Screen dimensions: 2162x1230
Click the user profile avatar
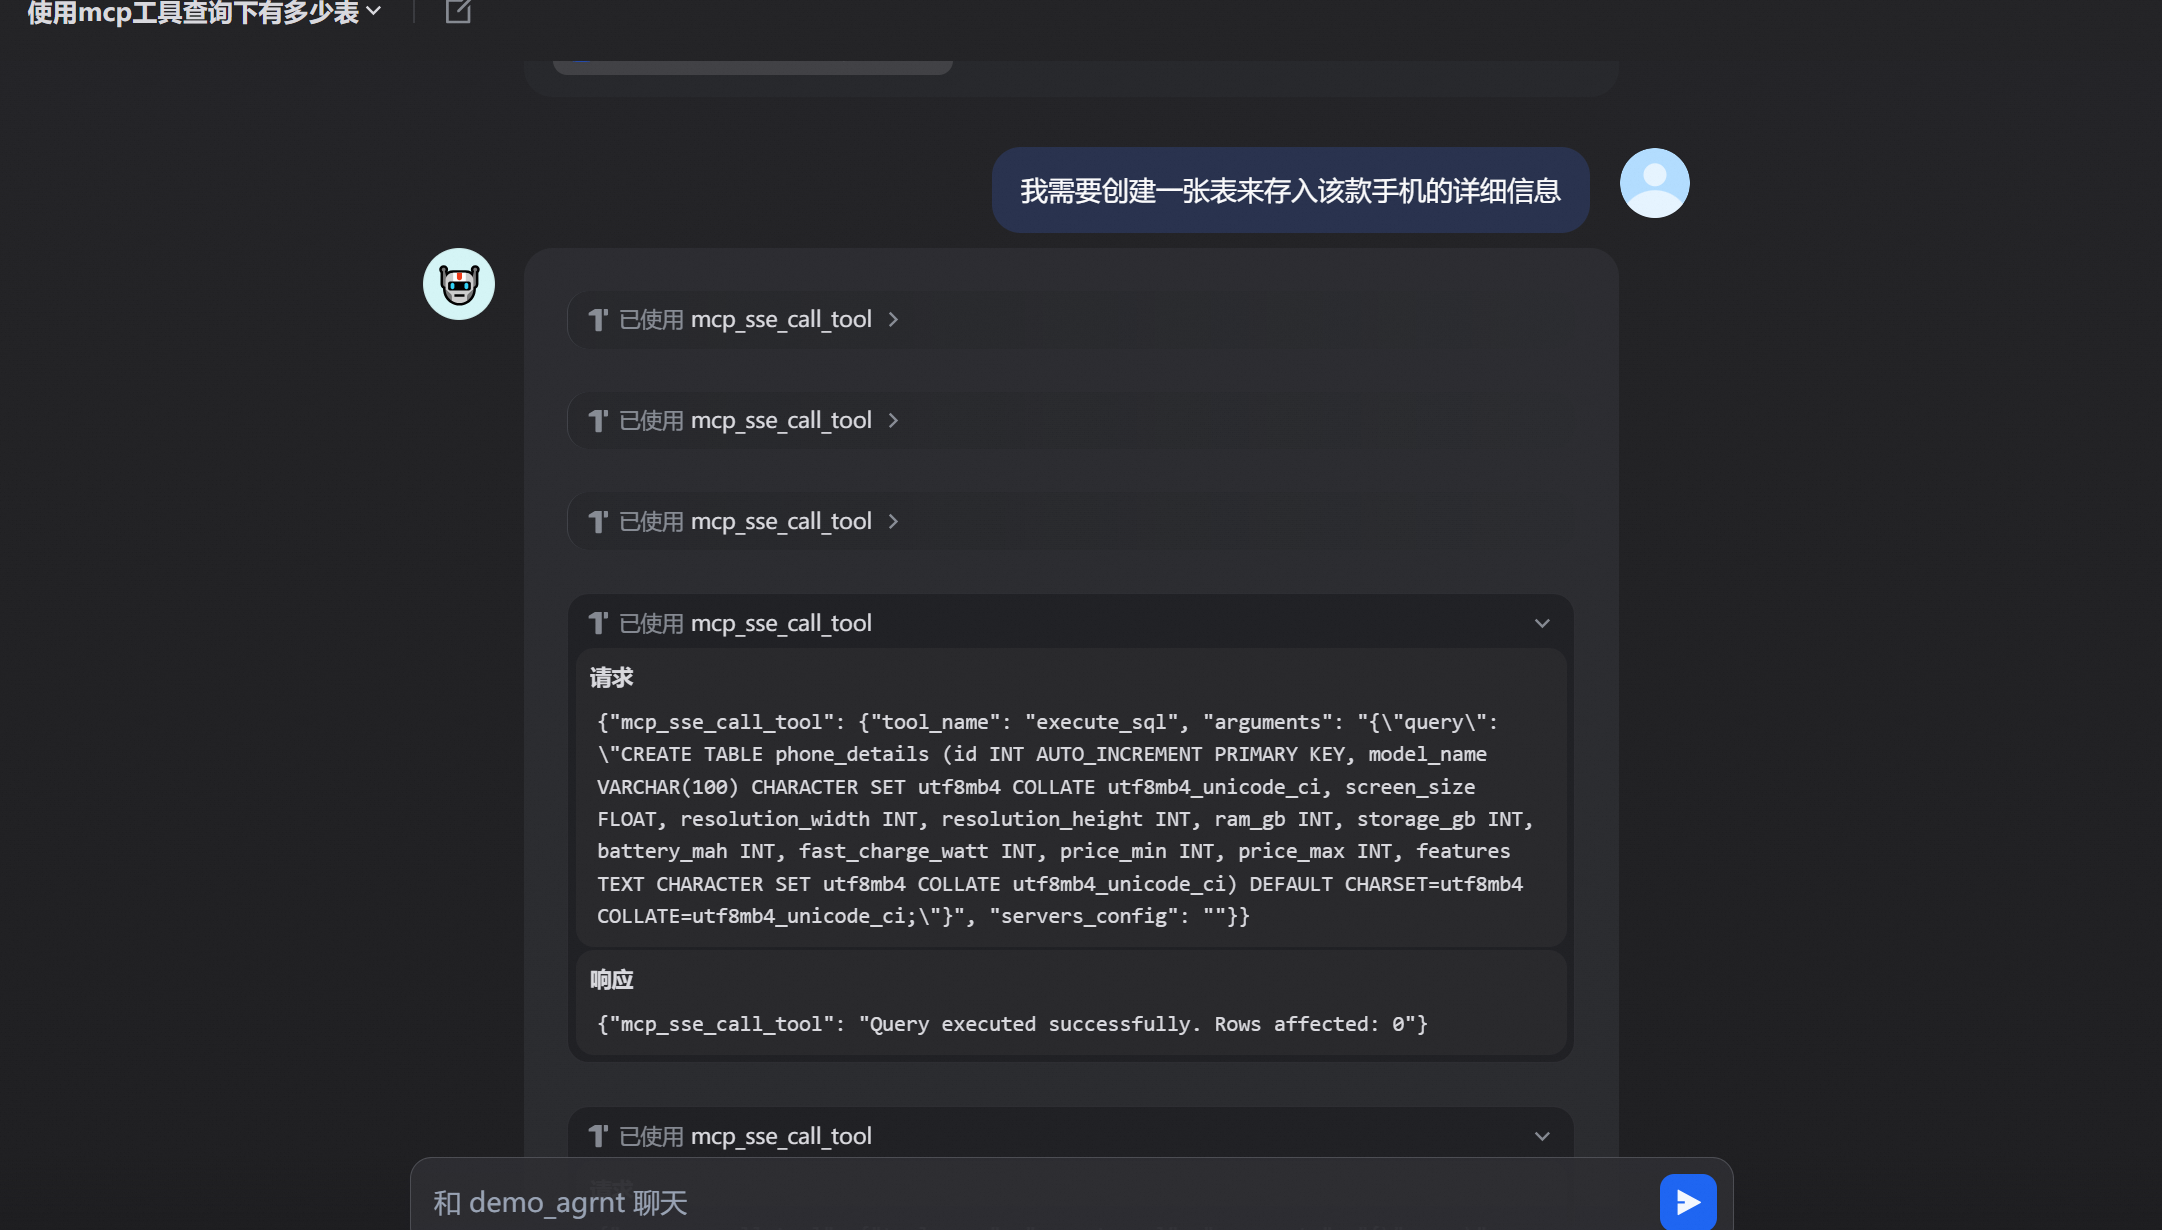coord(1654,183)
